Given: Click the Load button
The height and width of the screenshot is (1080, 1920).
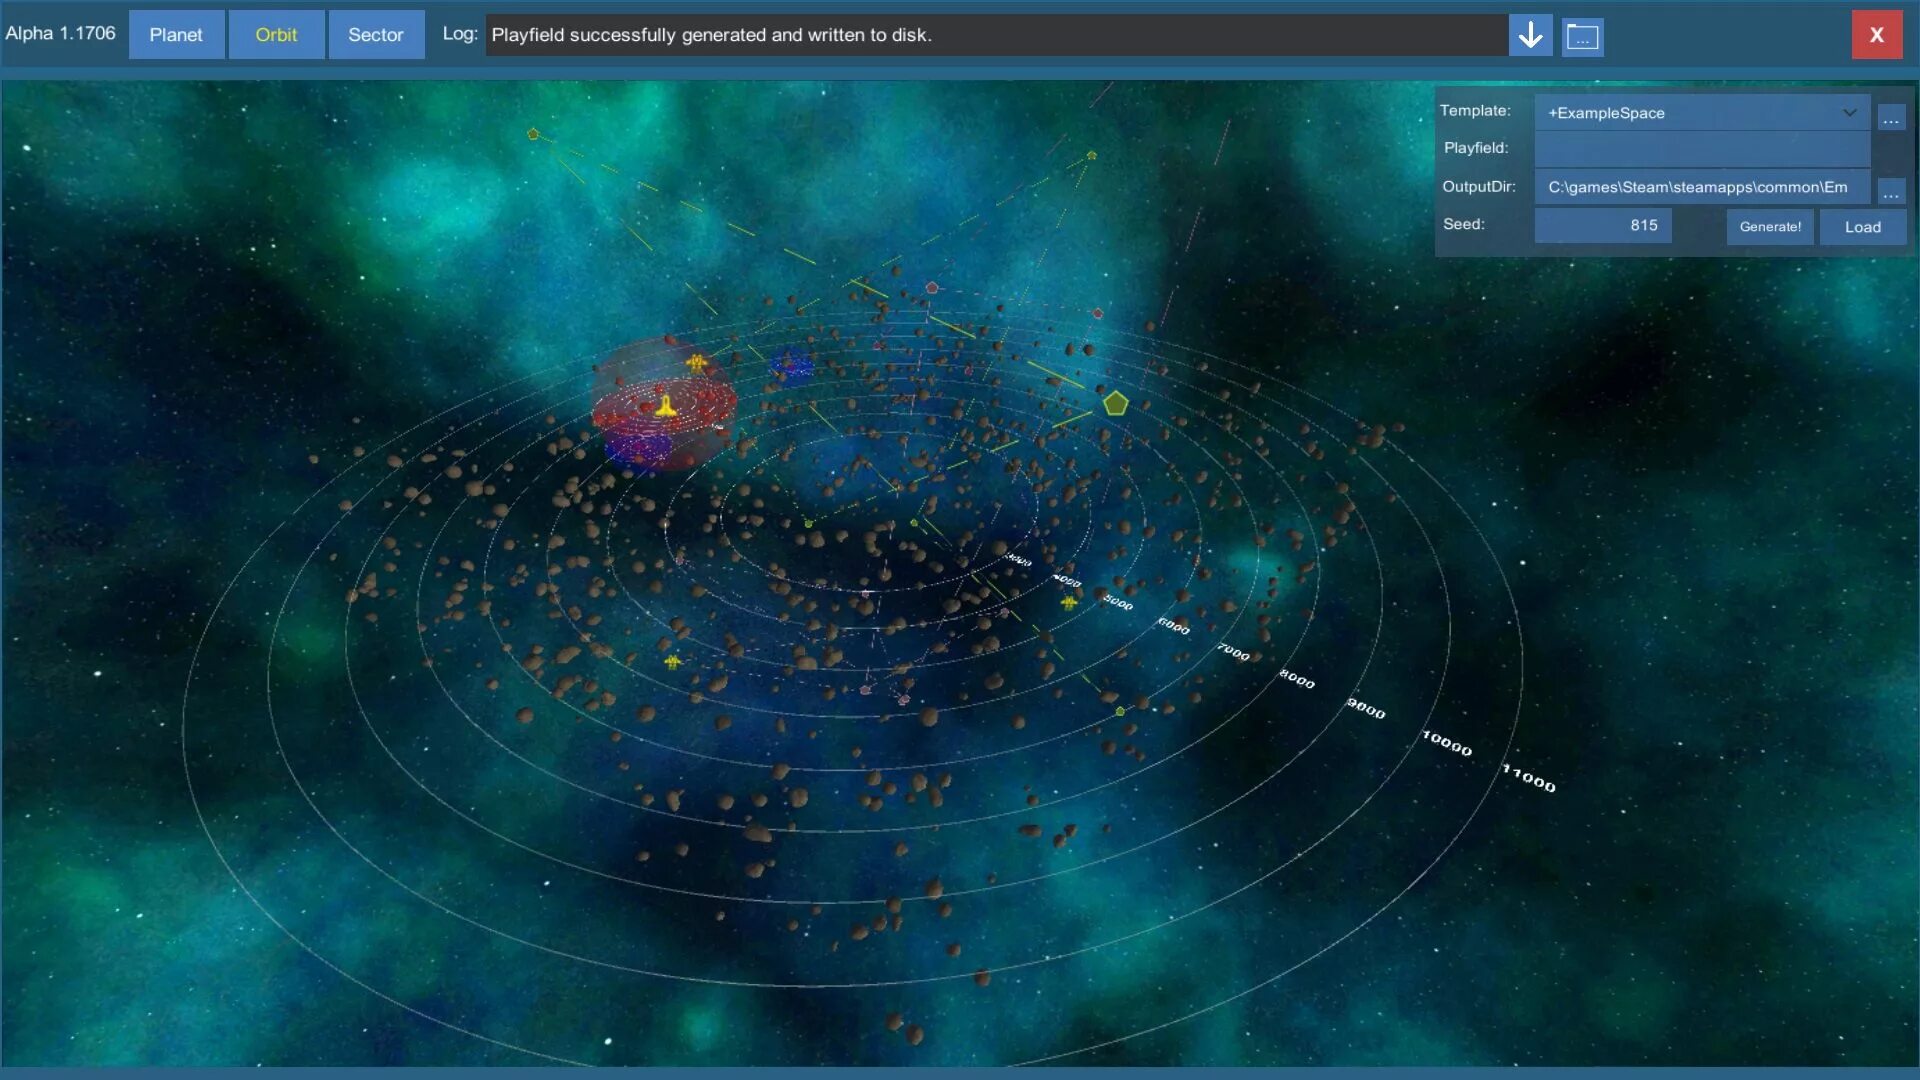Looking at the screenshot, I should click(1863, 227).
